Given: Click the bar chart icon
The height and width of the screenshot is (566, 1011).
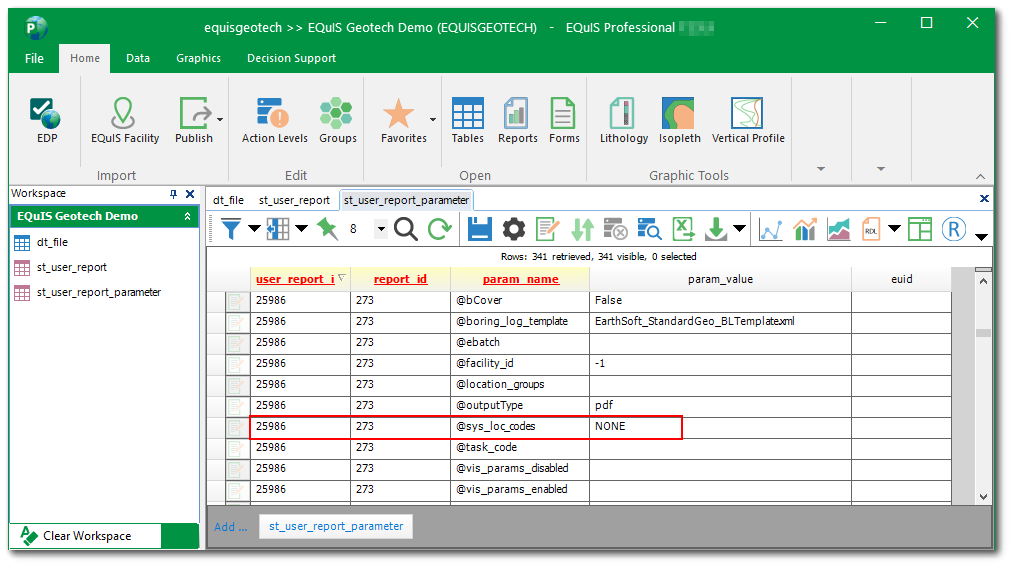Looking at the screenshot, I should coord(805,229).
